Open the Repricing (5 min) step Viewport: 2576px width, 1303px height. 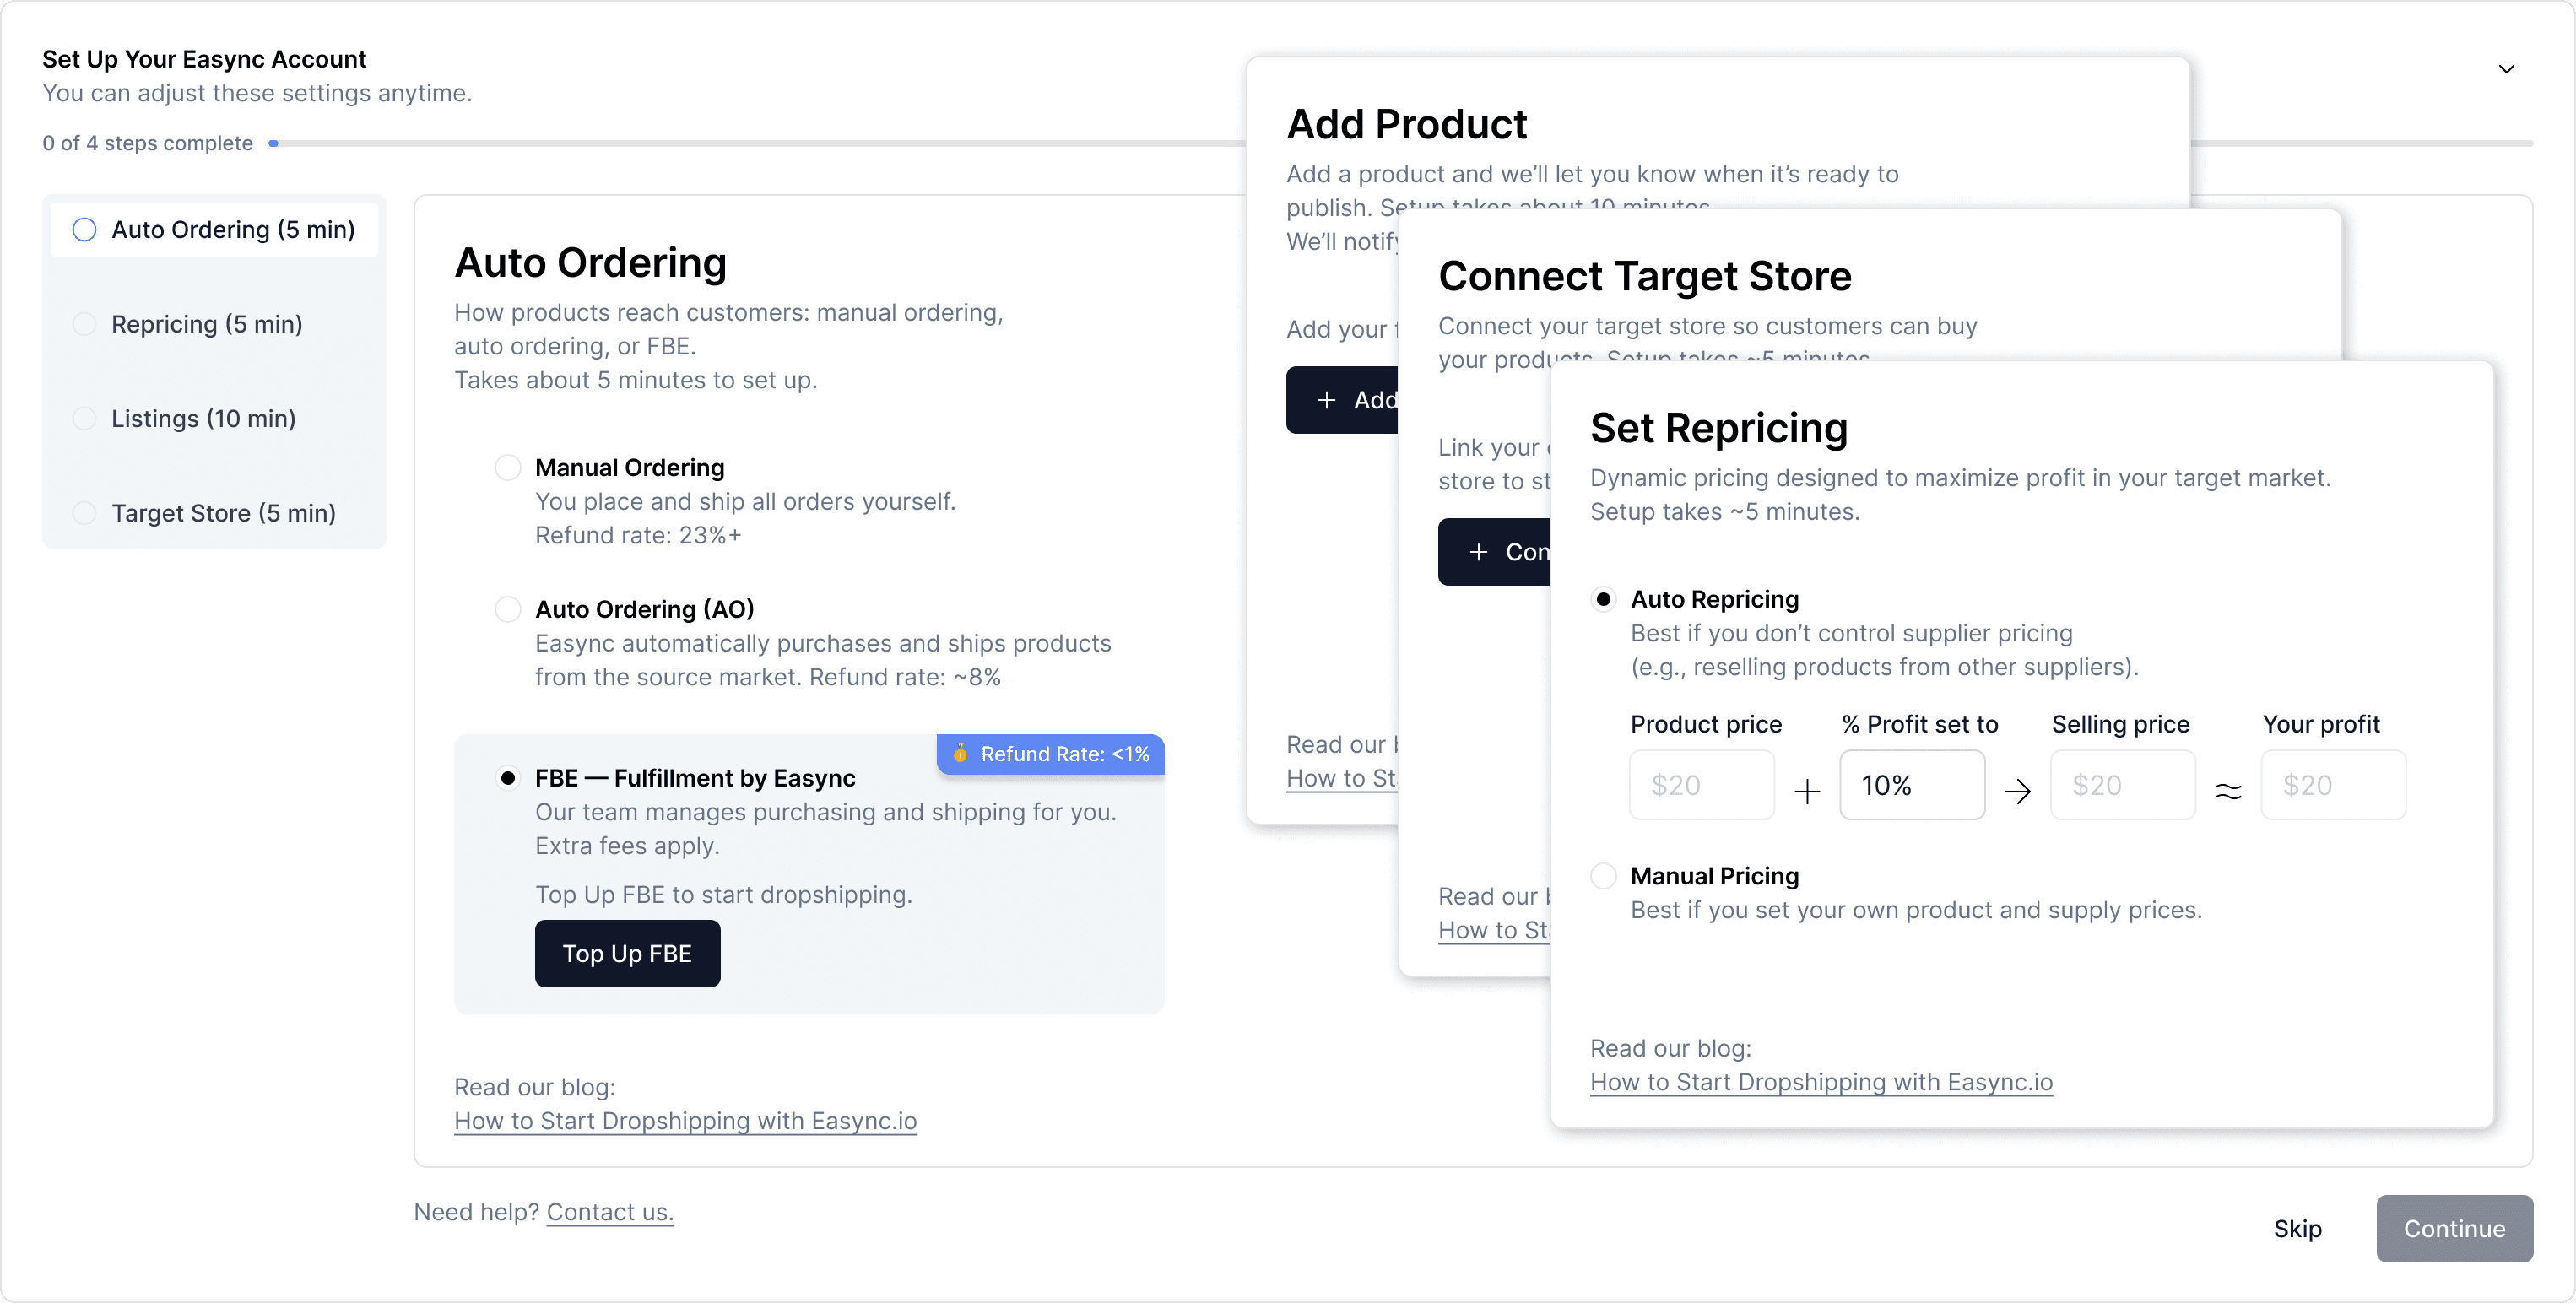pyautogui.click(x=207, y=324)
